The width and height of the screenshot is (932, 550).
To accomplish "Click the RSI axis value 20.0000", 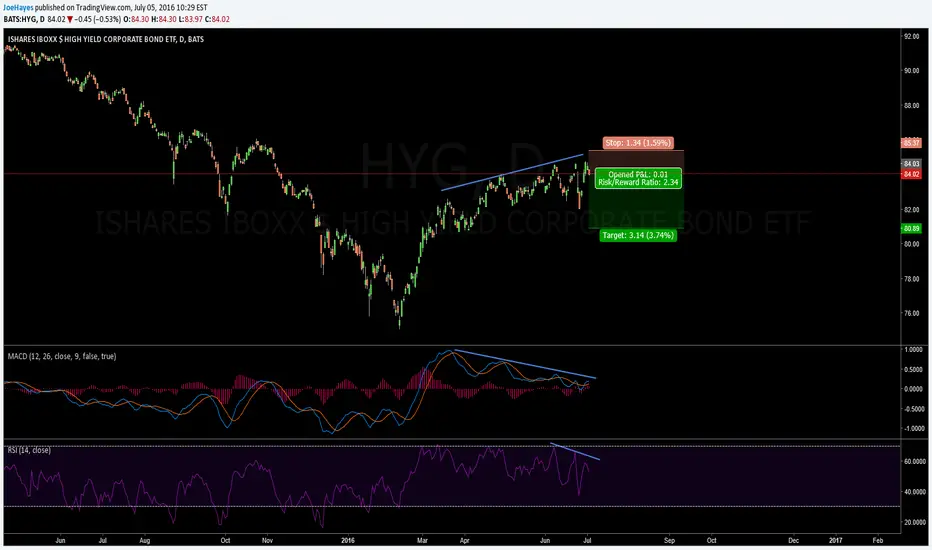I will tap(914, 522).
